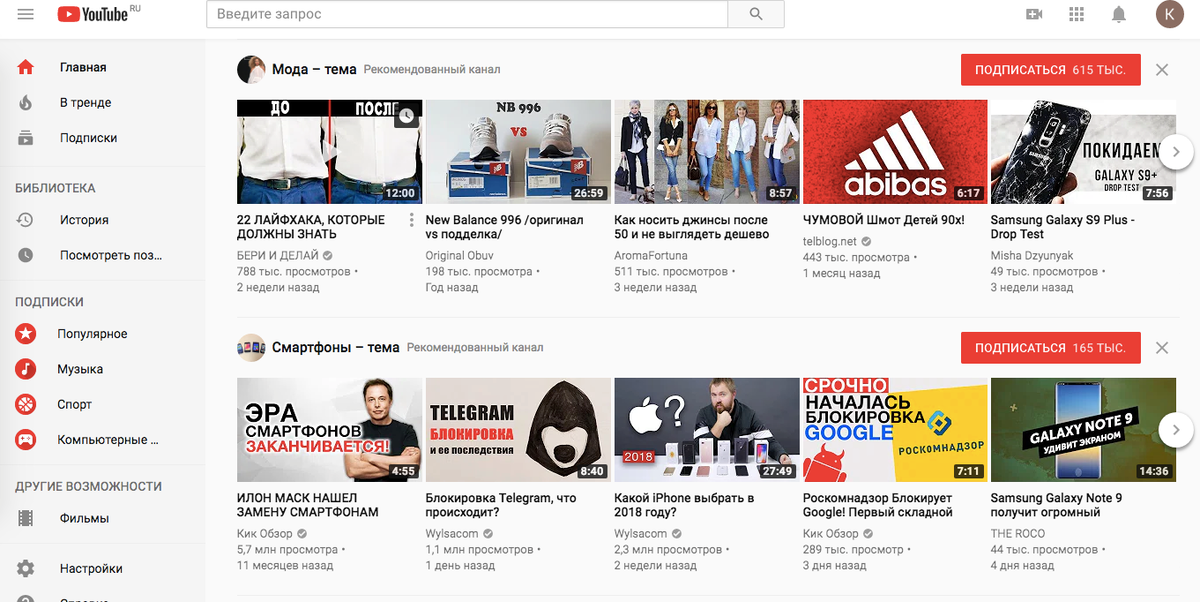Click the gamepad icon for Компьютерные
Image resolution: width=1200 pixels, height=602 pixels.
tap(26, 439)
